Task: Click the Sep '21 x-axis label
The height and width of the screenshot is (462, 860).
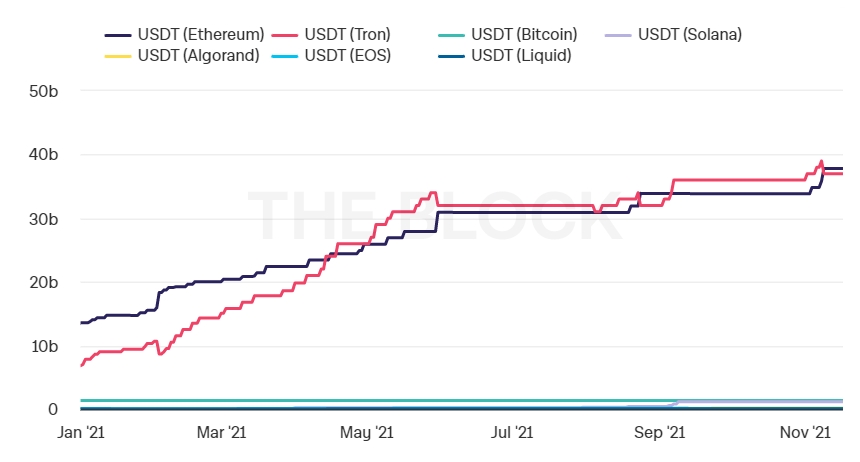Action: (x=660, y=433)
